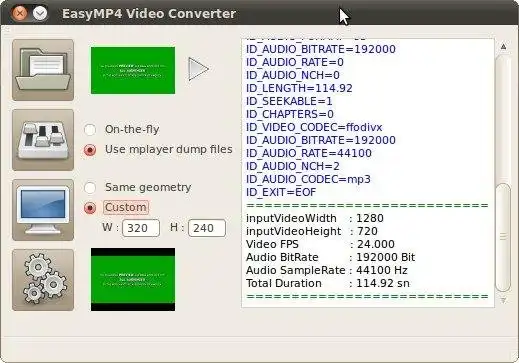The width and height of the screenshot is (519, 363).
Task: Click the ID_AUDIO_CODEC=mp3 line
Action: (308, 179)
